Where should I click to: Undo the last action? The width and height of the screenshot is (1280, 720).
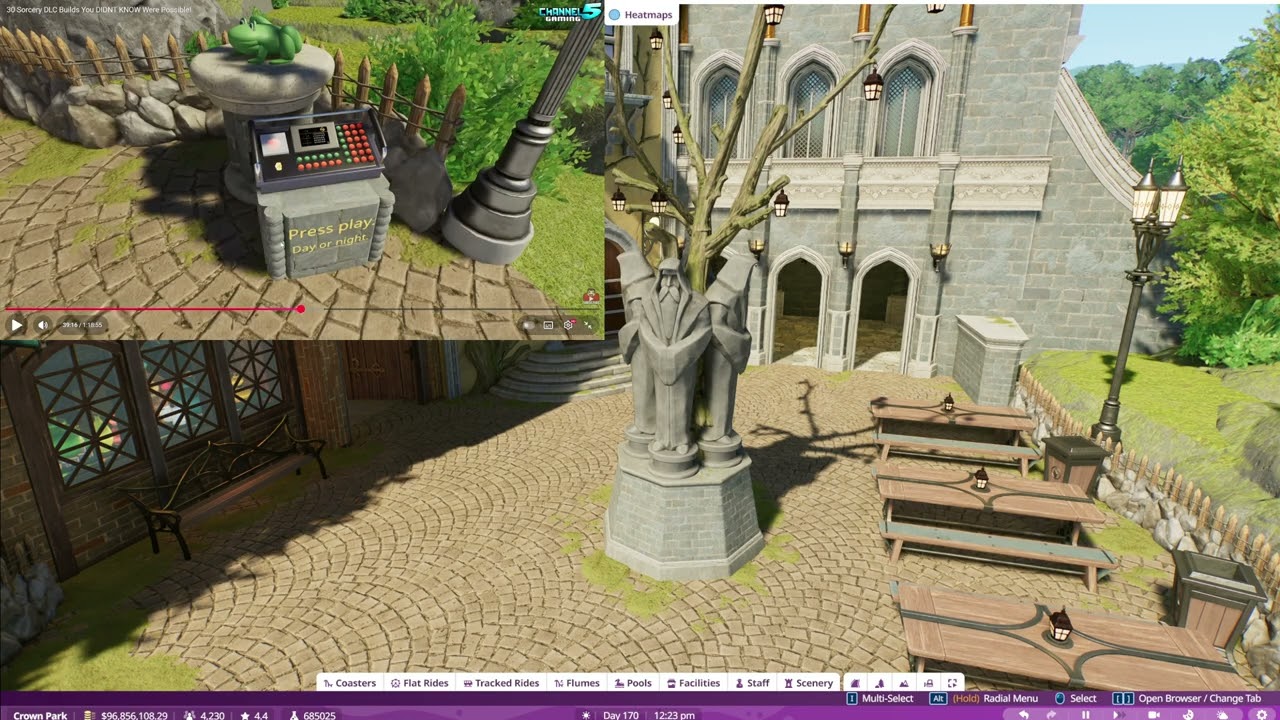(x=1024, y=714)
